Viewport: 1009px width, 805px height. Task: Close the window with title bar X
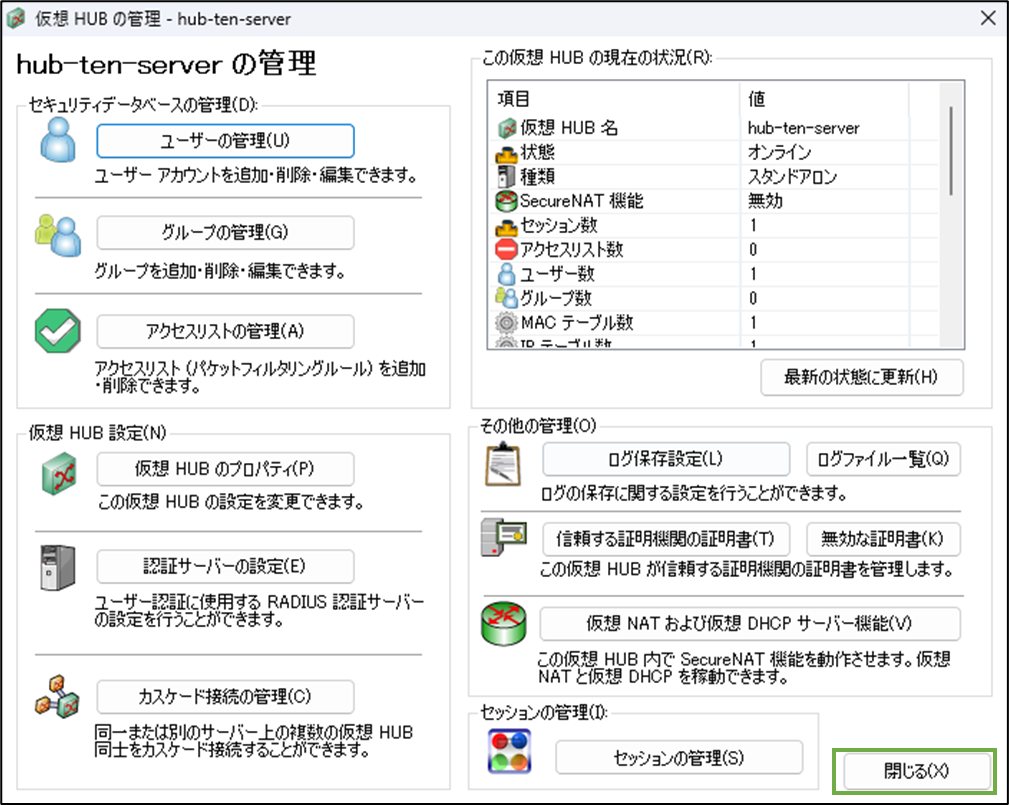tap(988, 18)
